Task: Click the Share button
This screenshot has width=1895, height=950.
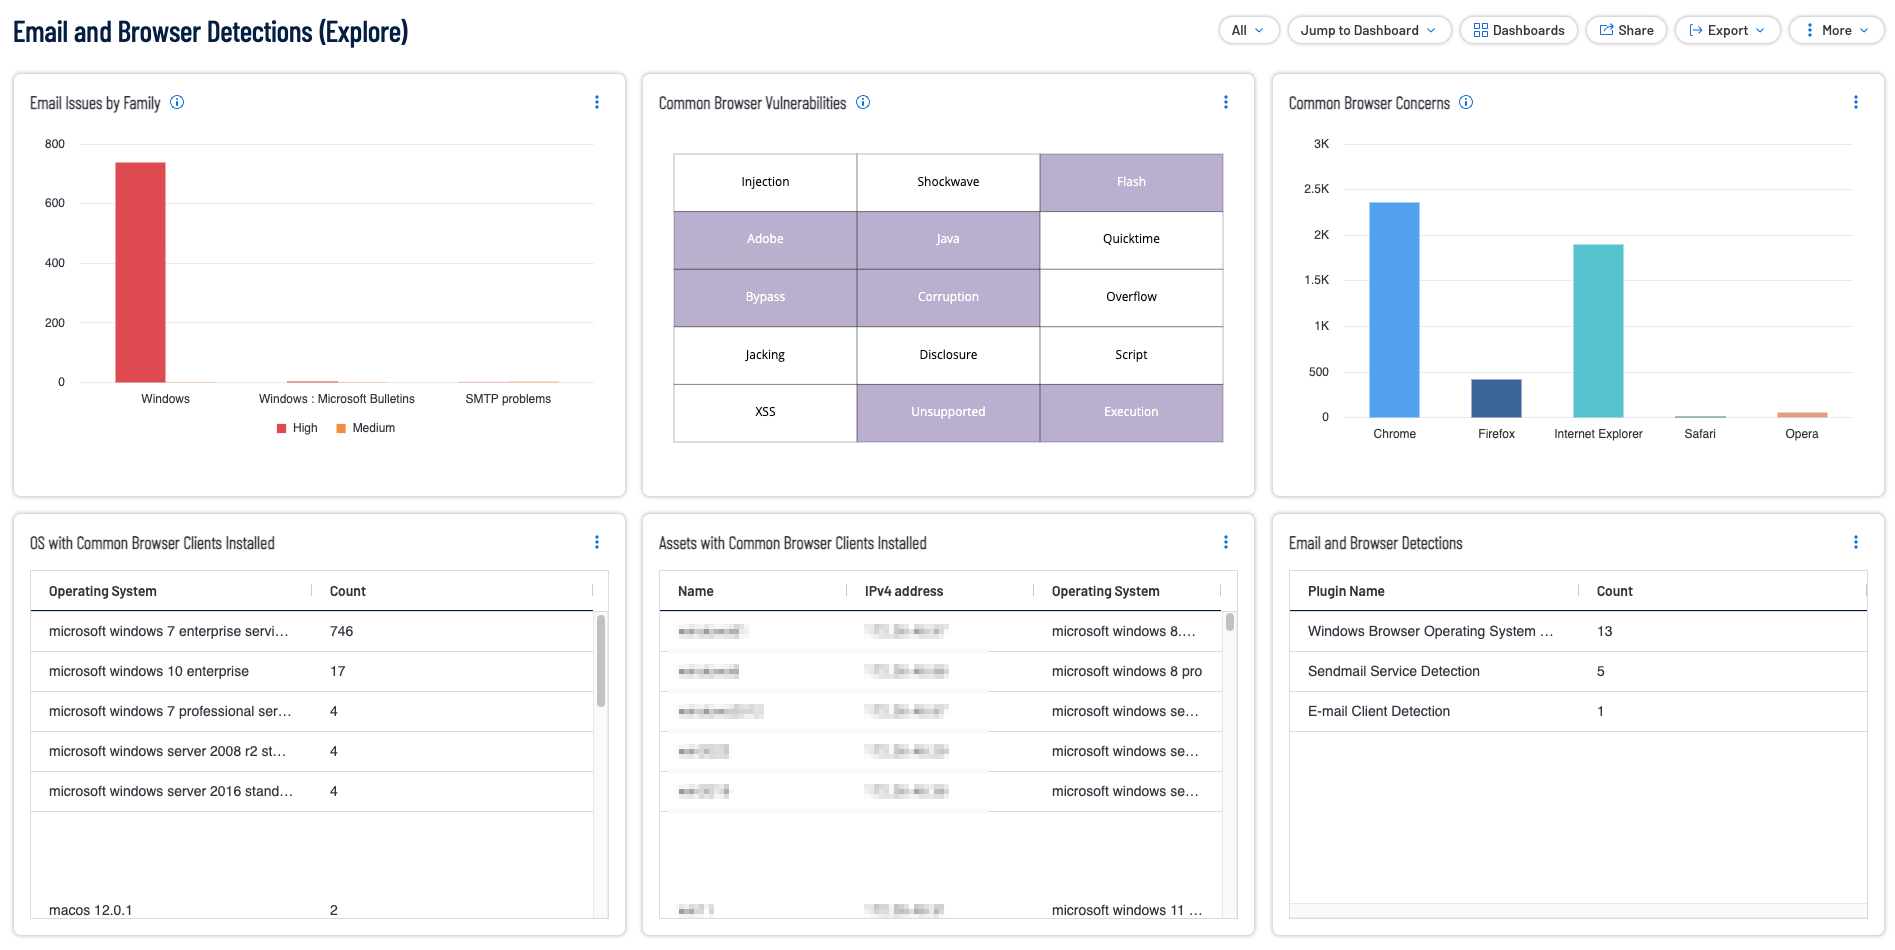Action: [1626, 30]
